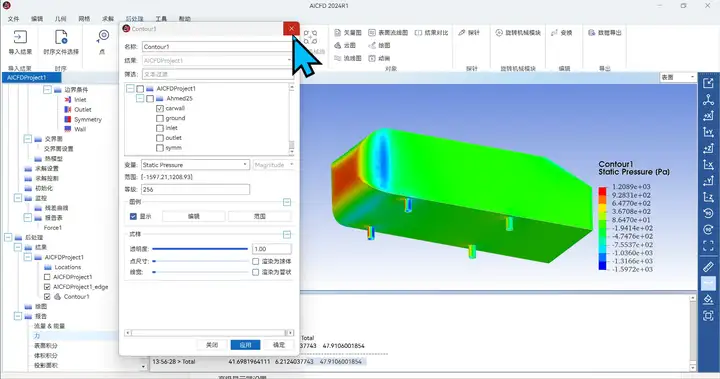This screenshot has width=720, height=379.
Task: Rotate view 90 degrees clockwise
Action: point(708,229)
